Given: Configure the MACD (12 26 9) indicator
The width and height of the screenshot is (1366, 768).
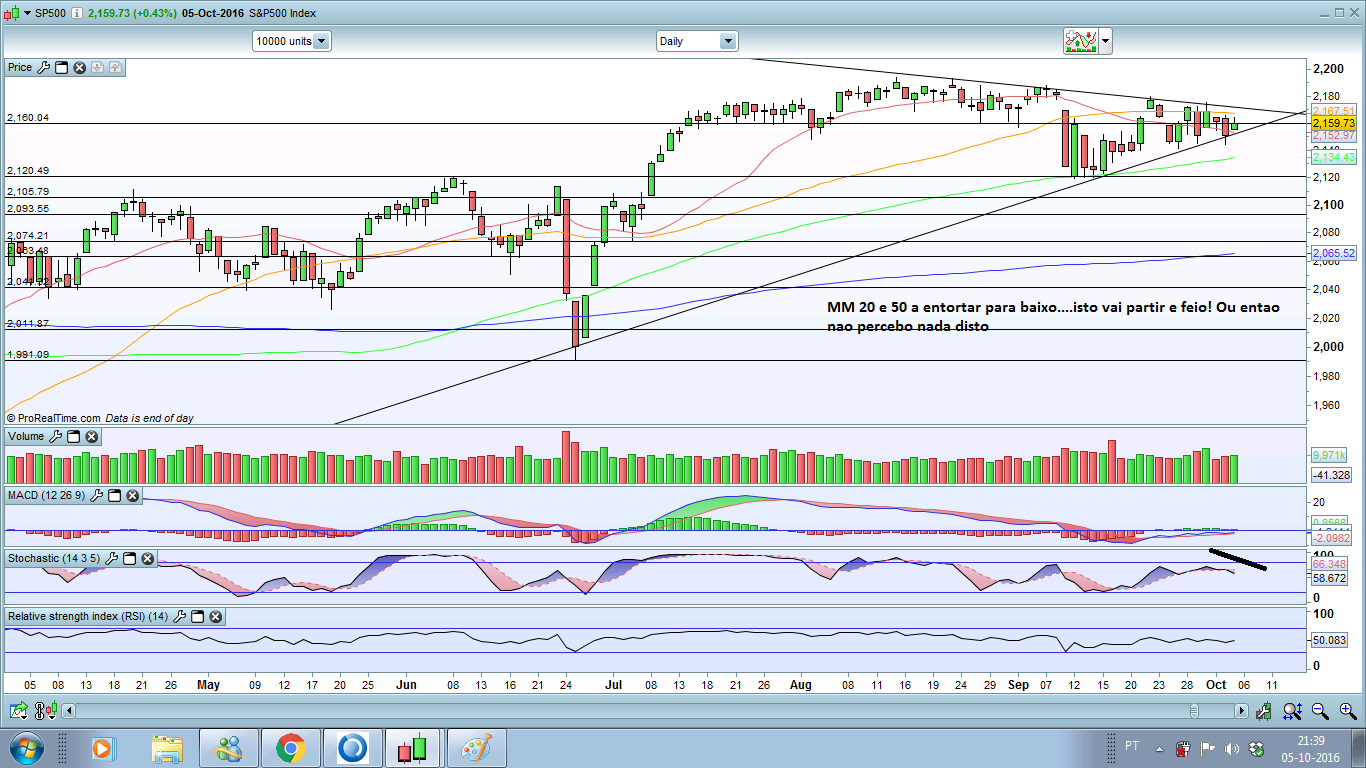Looking at the screenshot, I should (96, 495).
